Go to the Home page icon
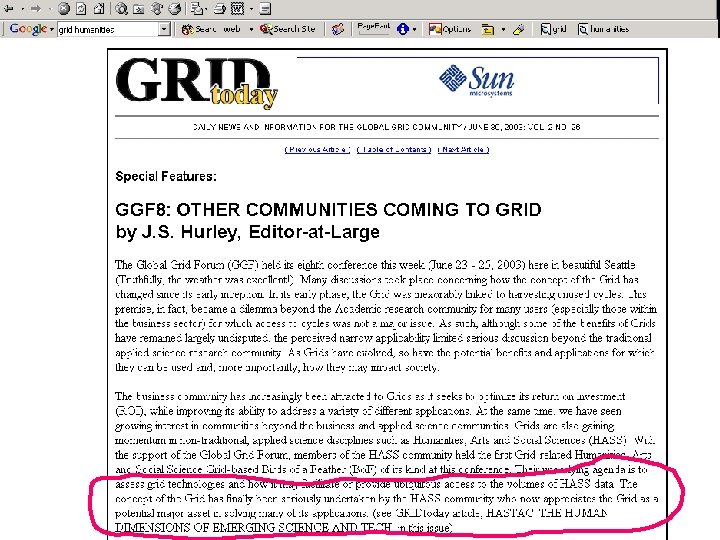This screenshot has height=540, width=720. click(99, 8)
